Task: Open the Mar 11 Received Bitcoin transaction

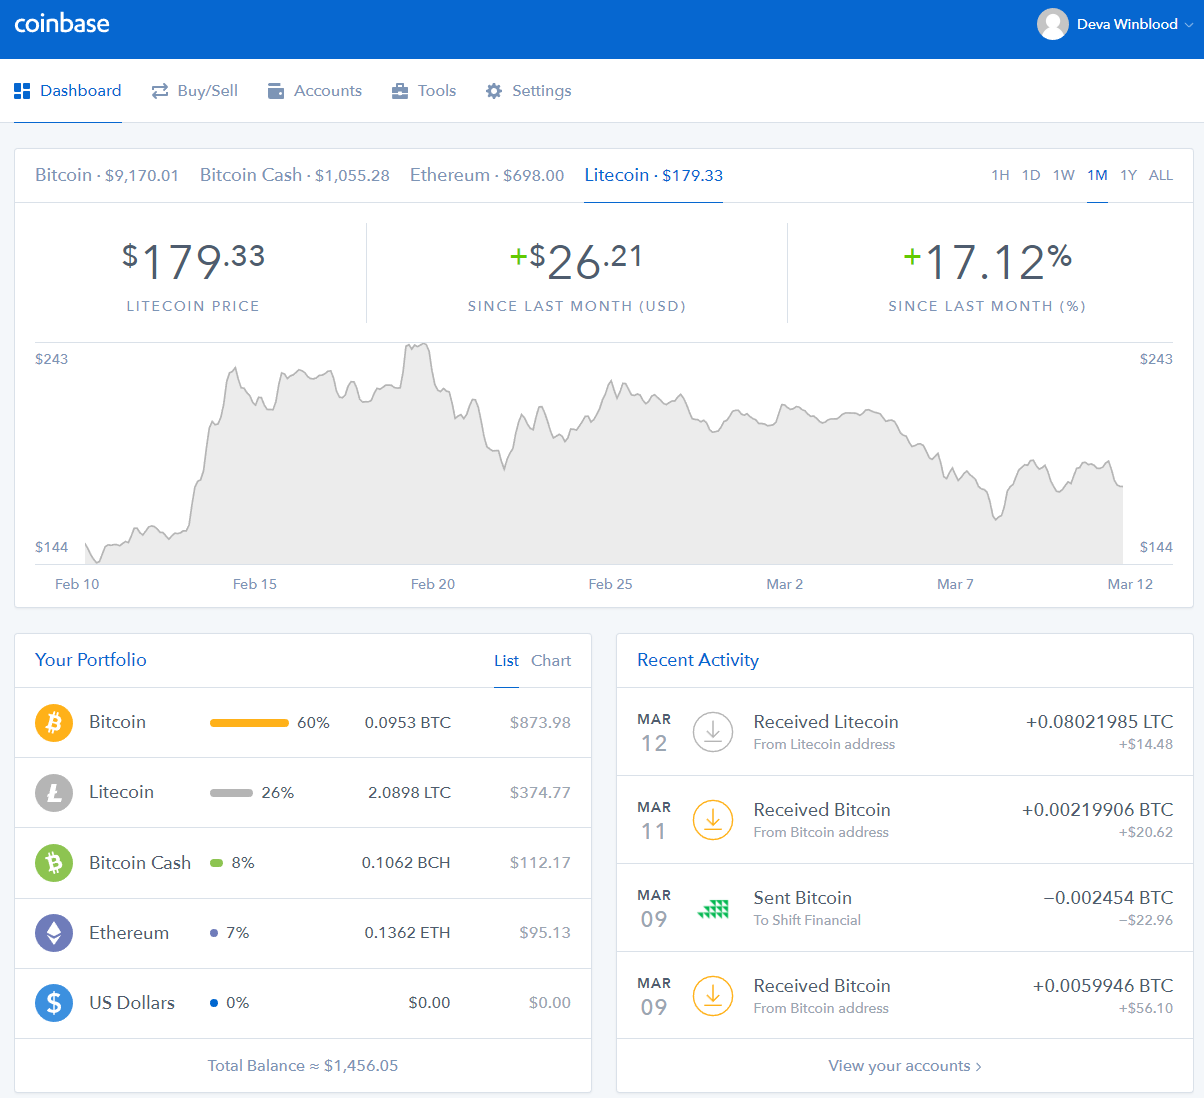Action: [x=905, y=820]
